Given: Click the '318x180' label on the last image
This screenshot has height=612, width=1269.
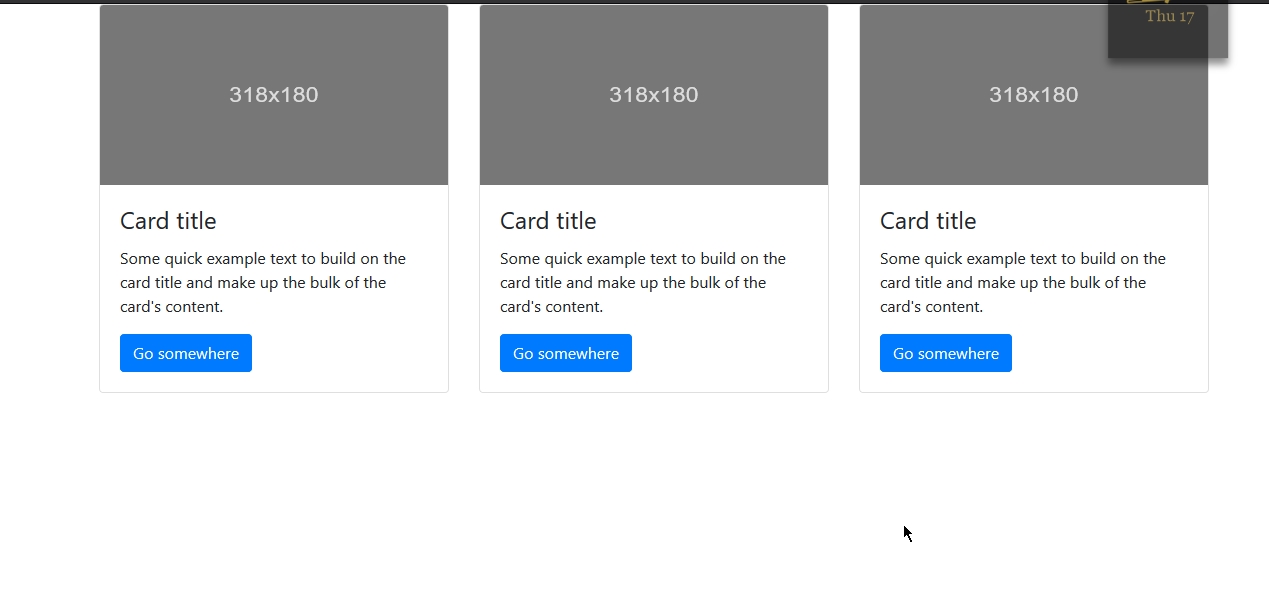Looking at the screenshot, I should [x=1034, y=95].
